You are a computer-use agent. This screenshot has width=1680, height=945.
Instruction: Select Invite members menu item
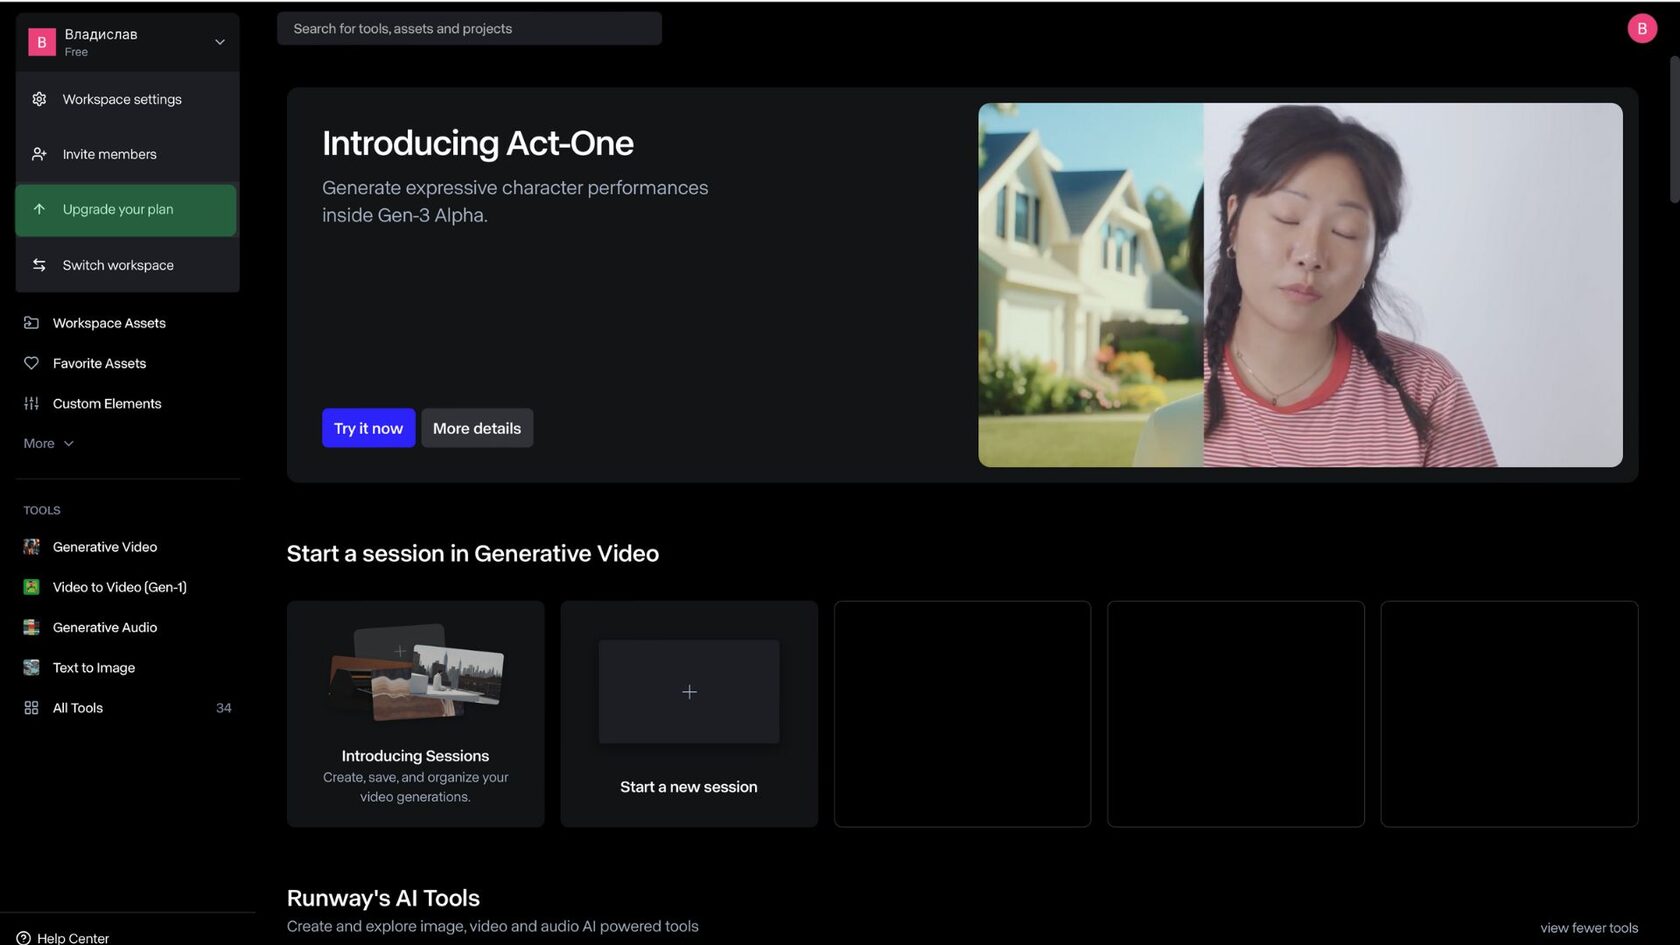tap(127, 154)
